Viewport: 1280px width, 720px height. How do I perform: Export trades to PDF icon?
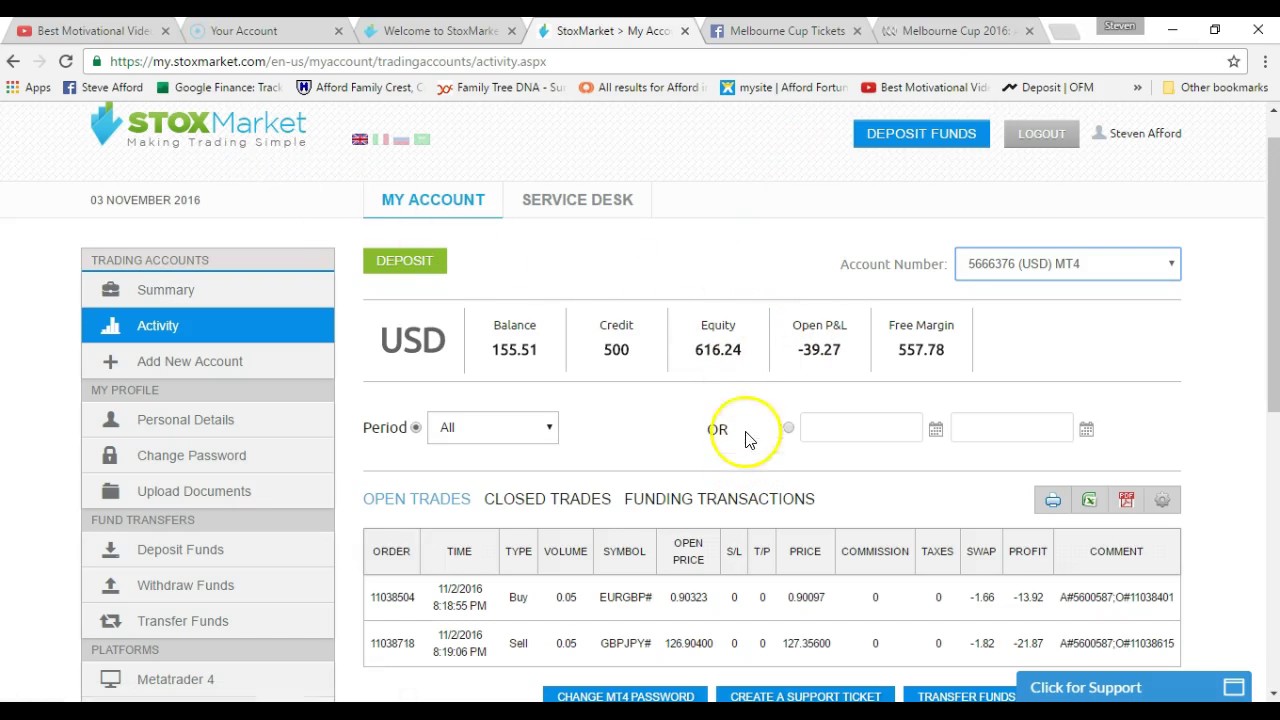tap(1126, 500)
